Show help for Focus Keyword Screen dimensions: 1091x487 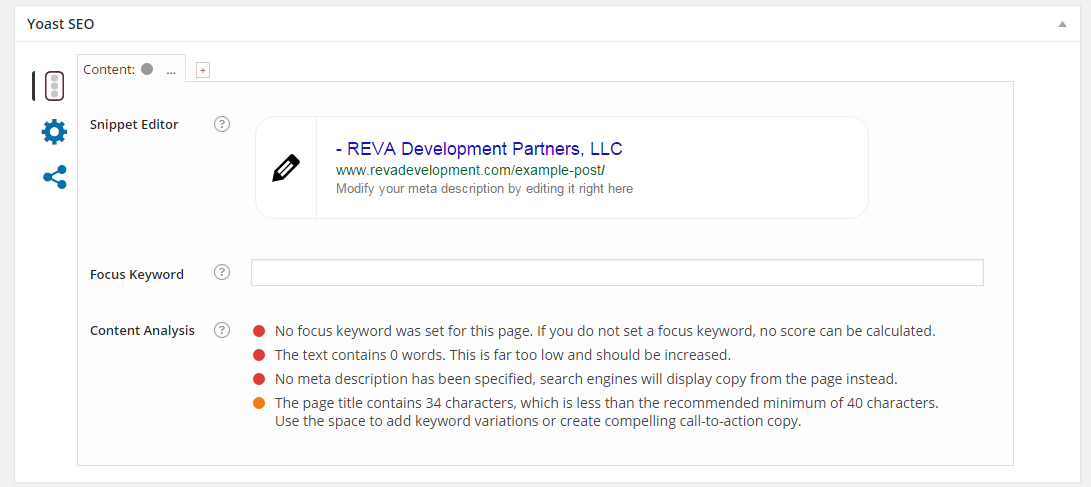click(x=221, y=272)
